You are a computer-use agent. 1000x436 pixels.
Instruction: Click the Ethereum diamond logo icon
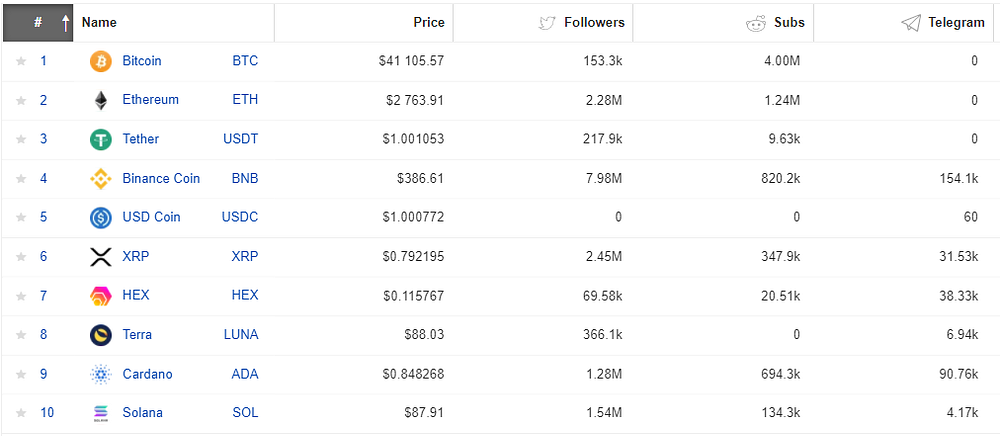(x=101, y=101)
